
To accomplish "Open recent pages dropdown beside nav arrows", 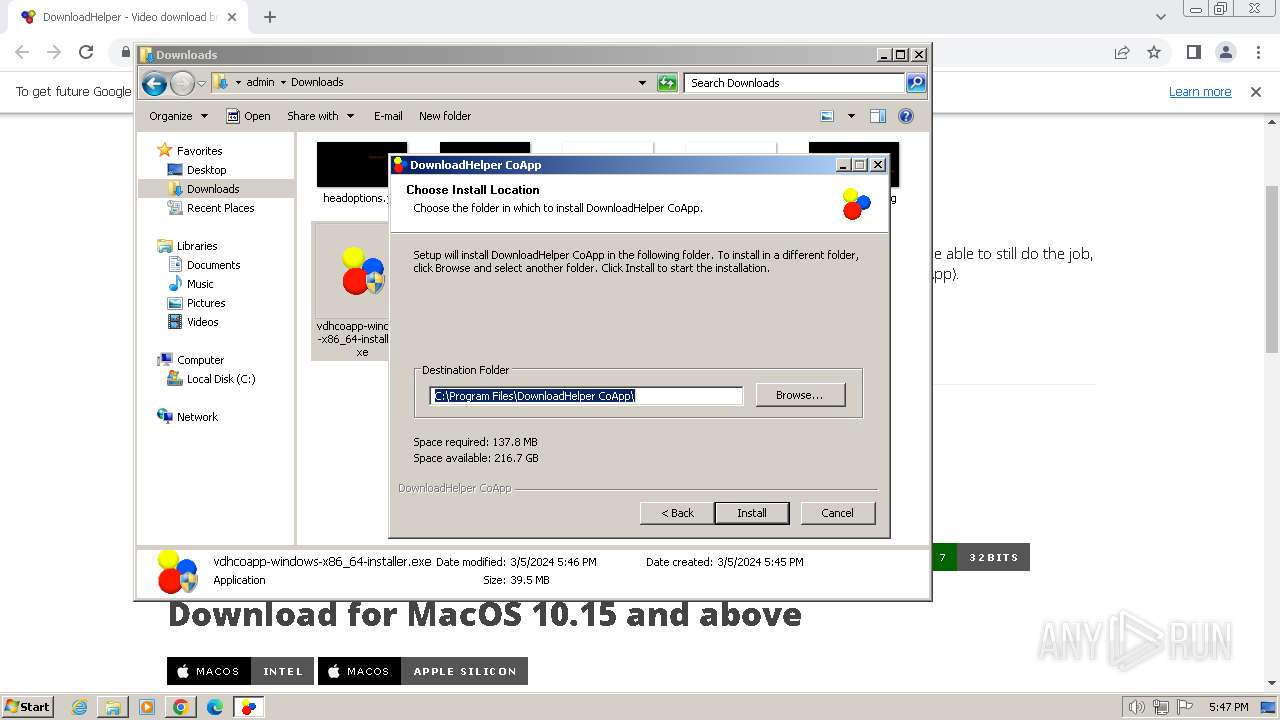I will click(201, 83).
